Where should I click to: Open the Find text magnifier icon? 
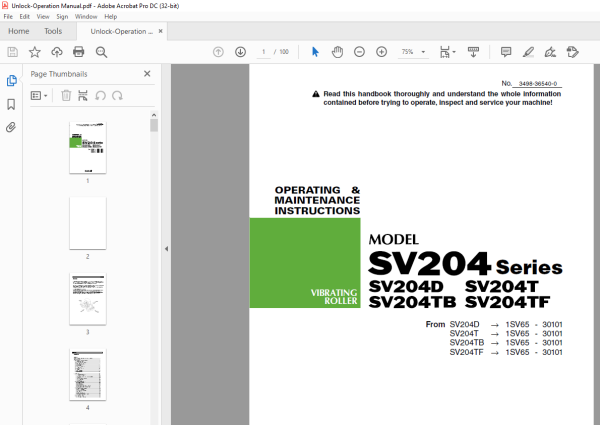coord(101,52)
